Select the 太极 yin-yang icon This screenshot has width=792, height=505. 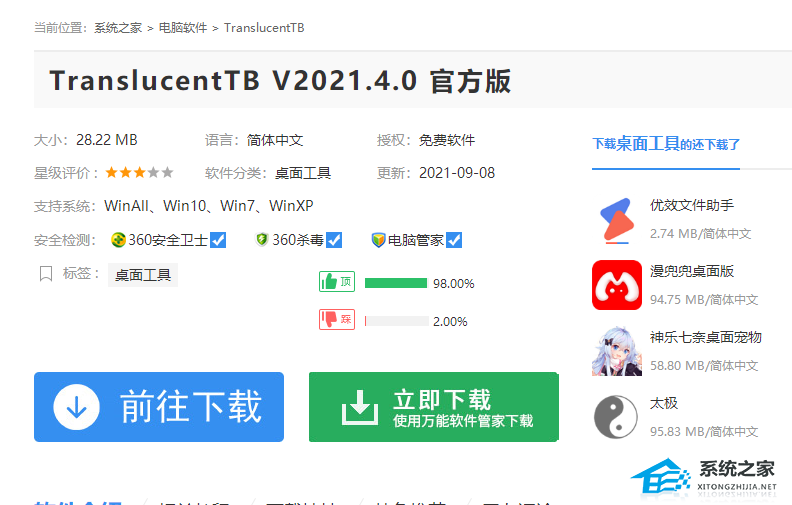616,417
